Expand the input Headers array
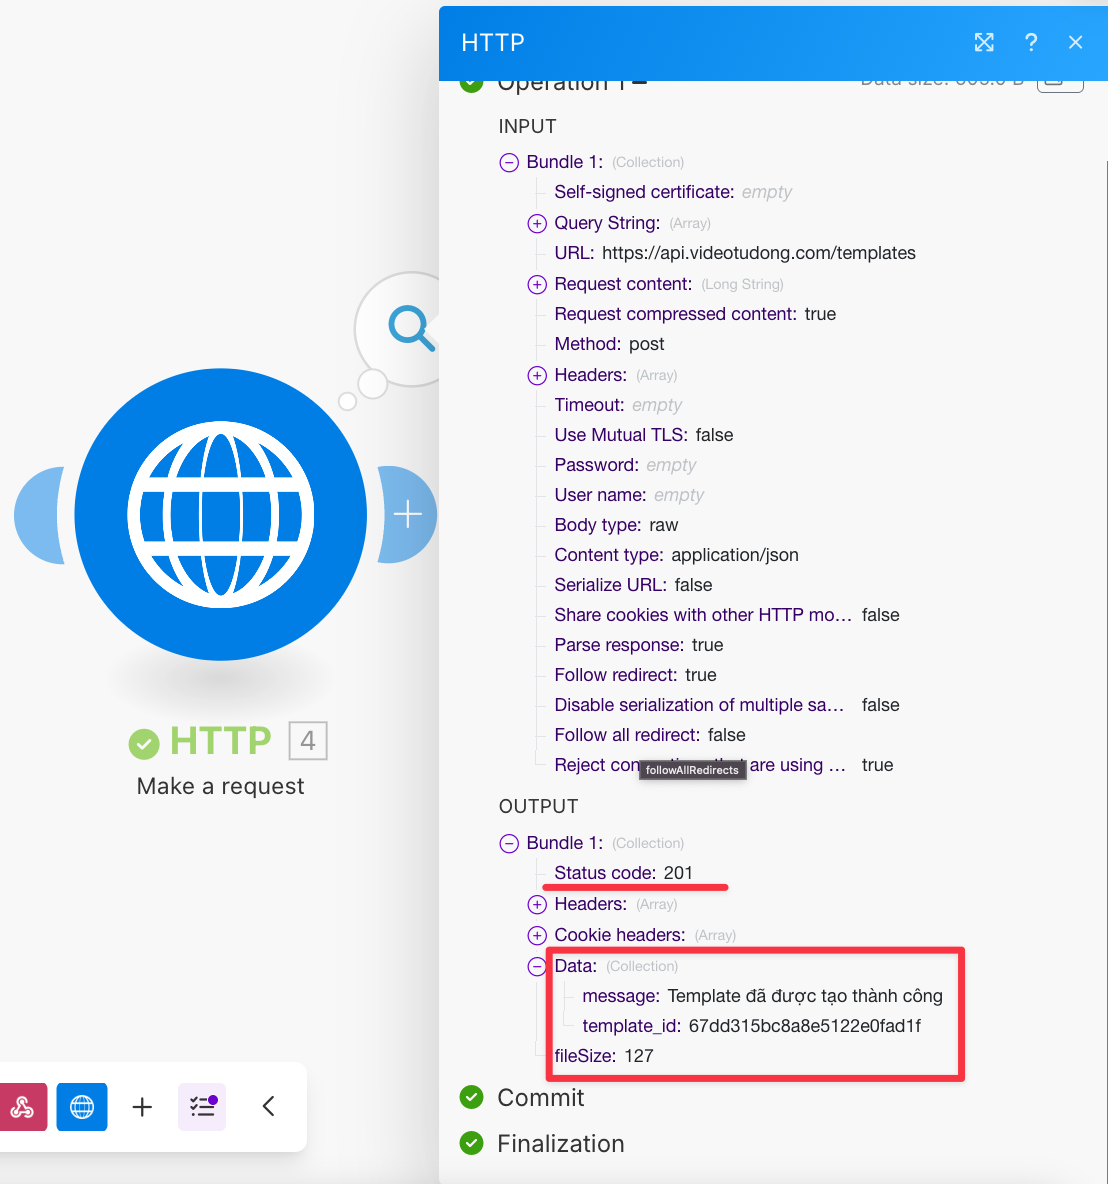The image size is (1108, 1184). coord(537,375)
